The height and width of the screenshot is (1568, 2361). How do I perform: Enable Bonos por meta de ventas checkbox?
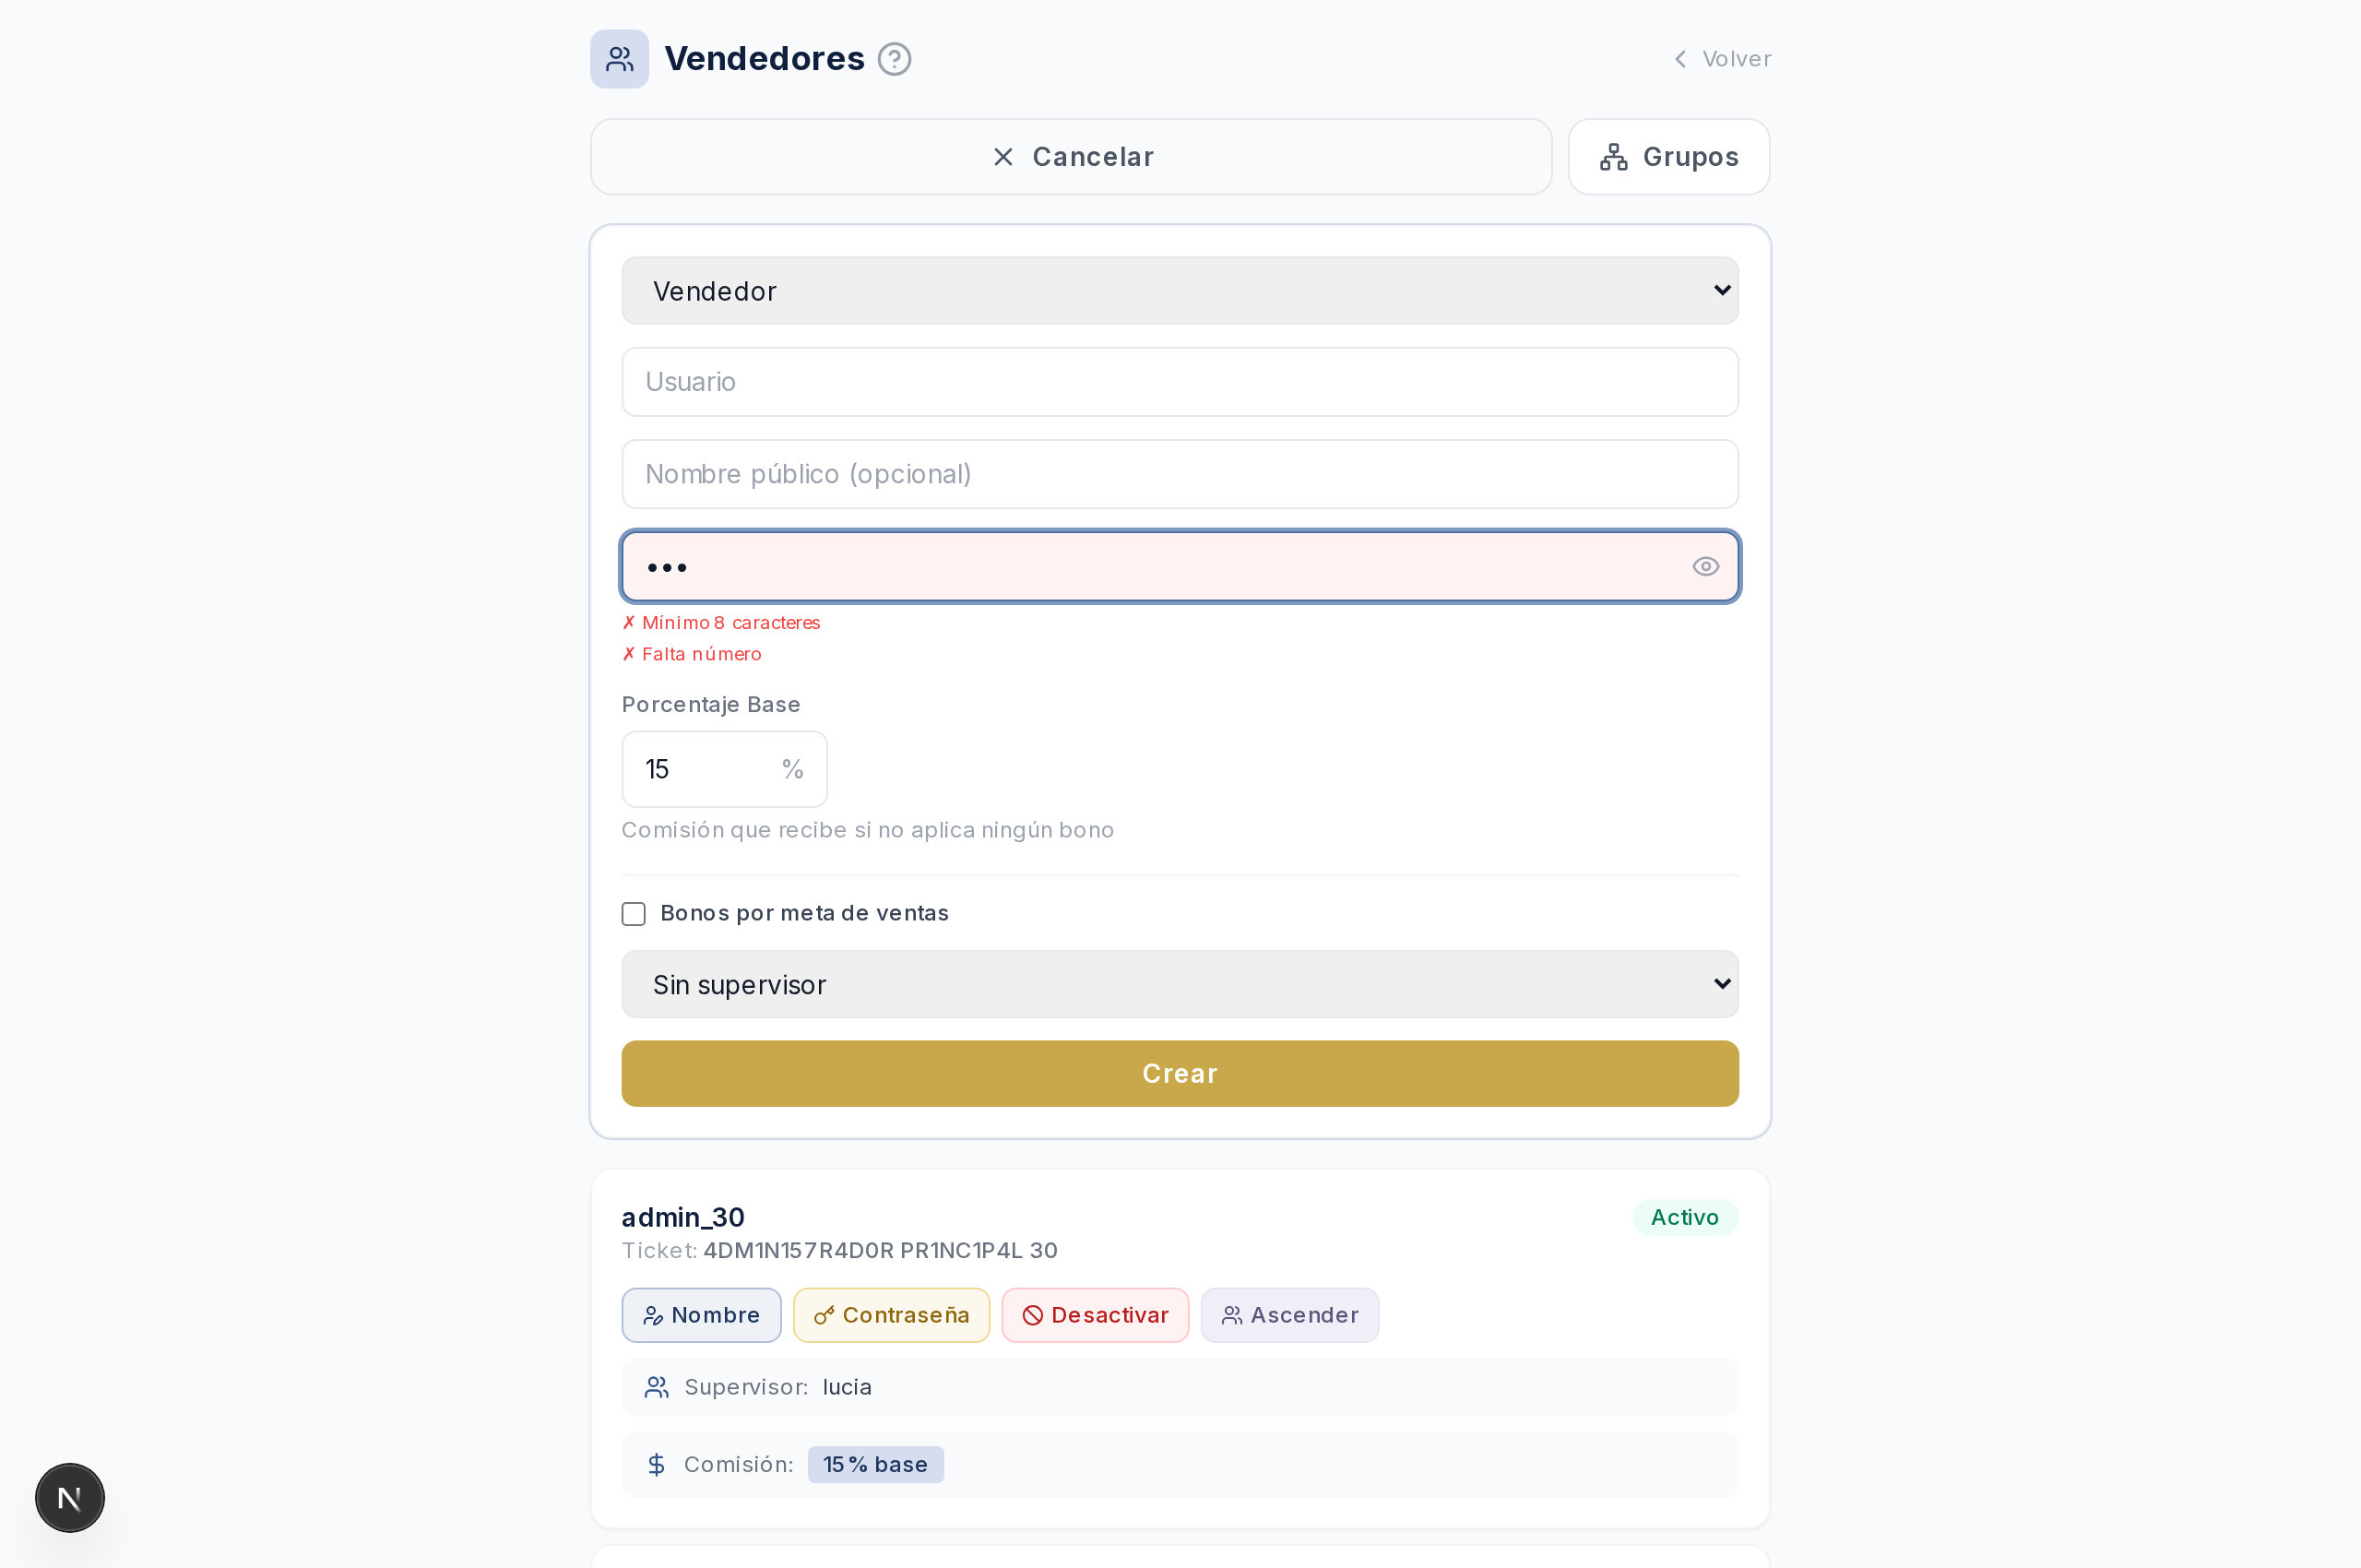coord(633,914)
